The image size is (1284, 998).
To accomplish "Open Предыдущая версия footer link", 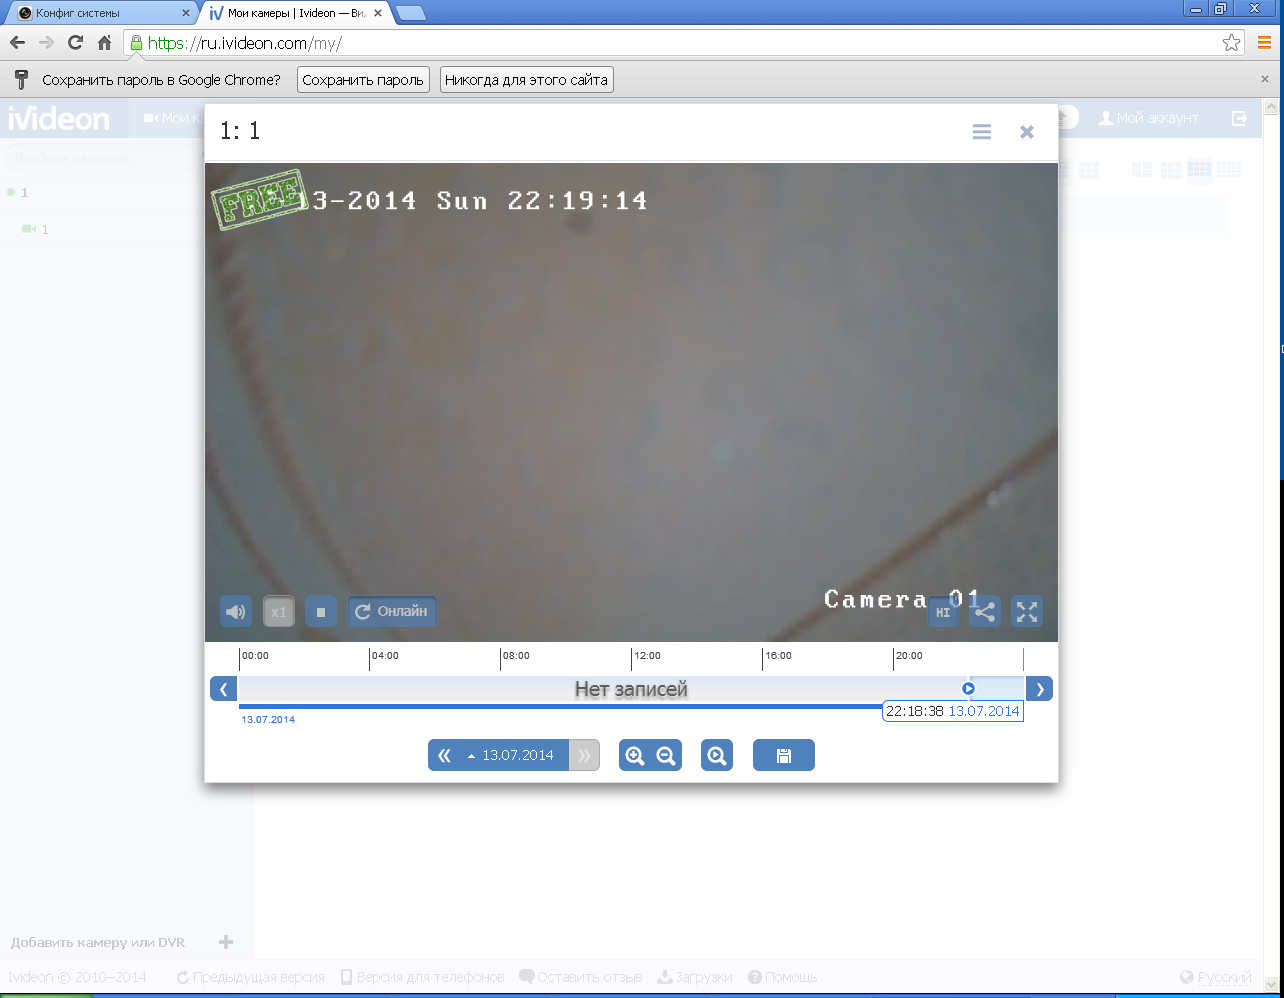I will click(250, 977).
